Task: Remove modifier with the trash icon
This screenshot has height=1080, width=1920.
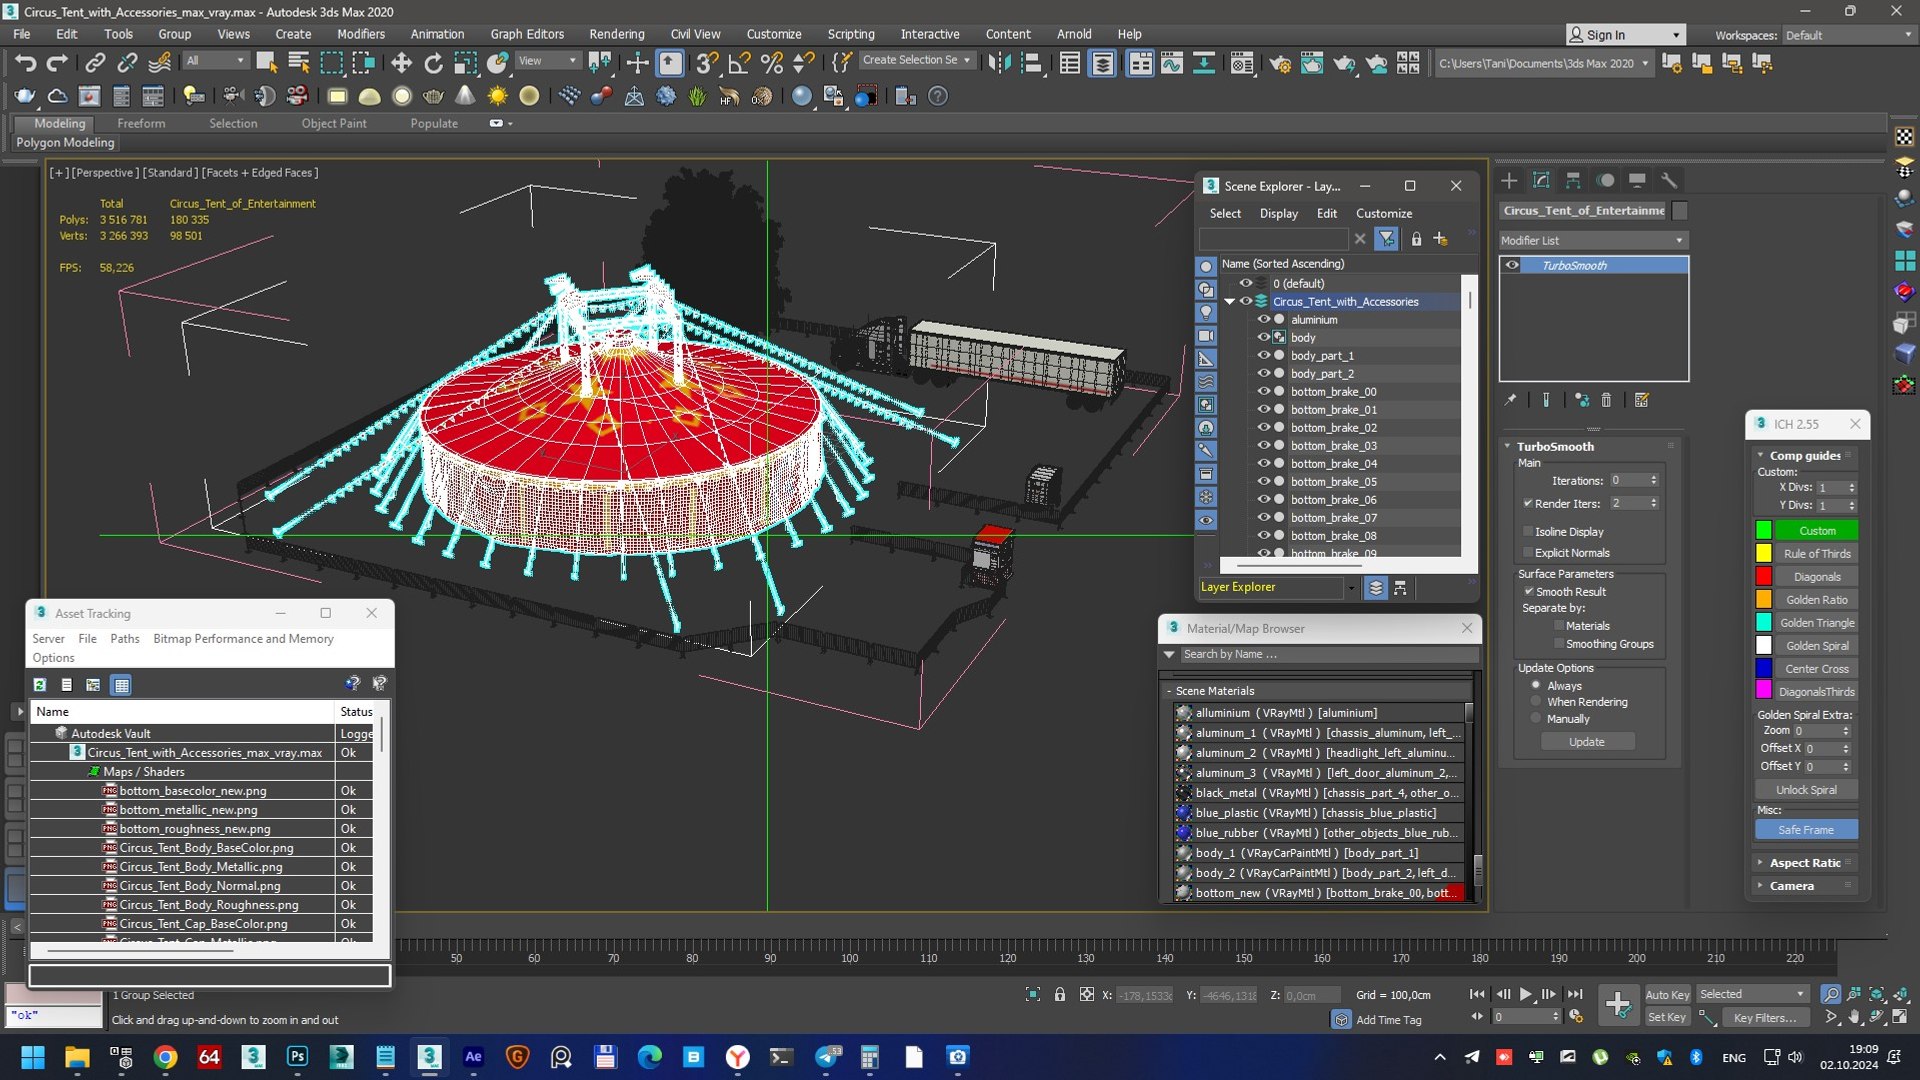Action: [x=1606, y=400]
